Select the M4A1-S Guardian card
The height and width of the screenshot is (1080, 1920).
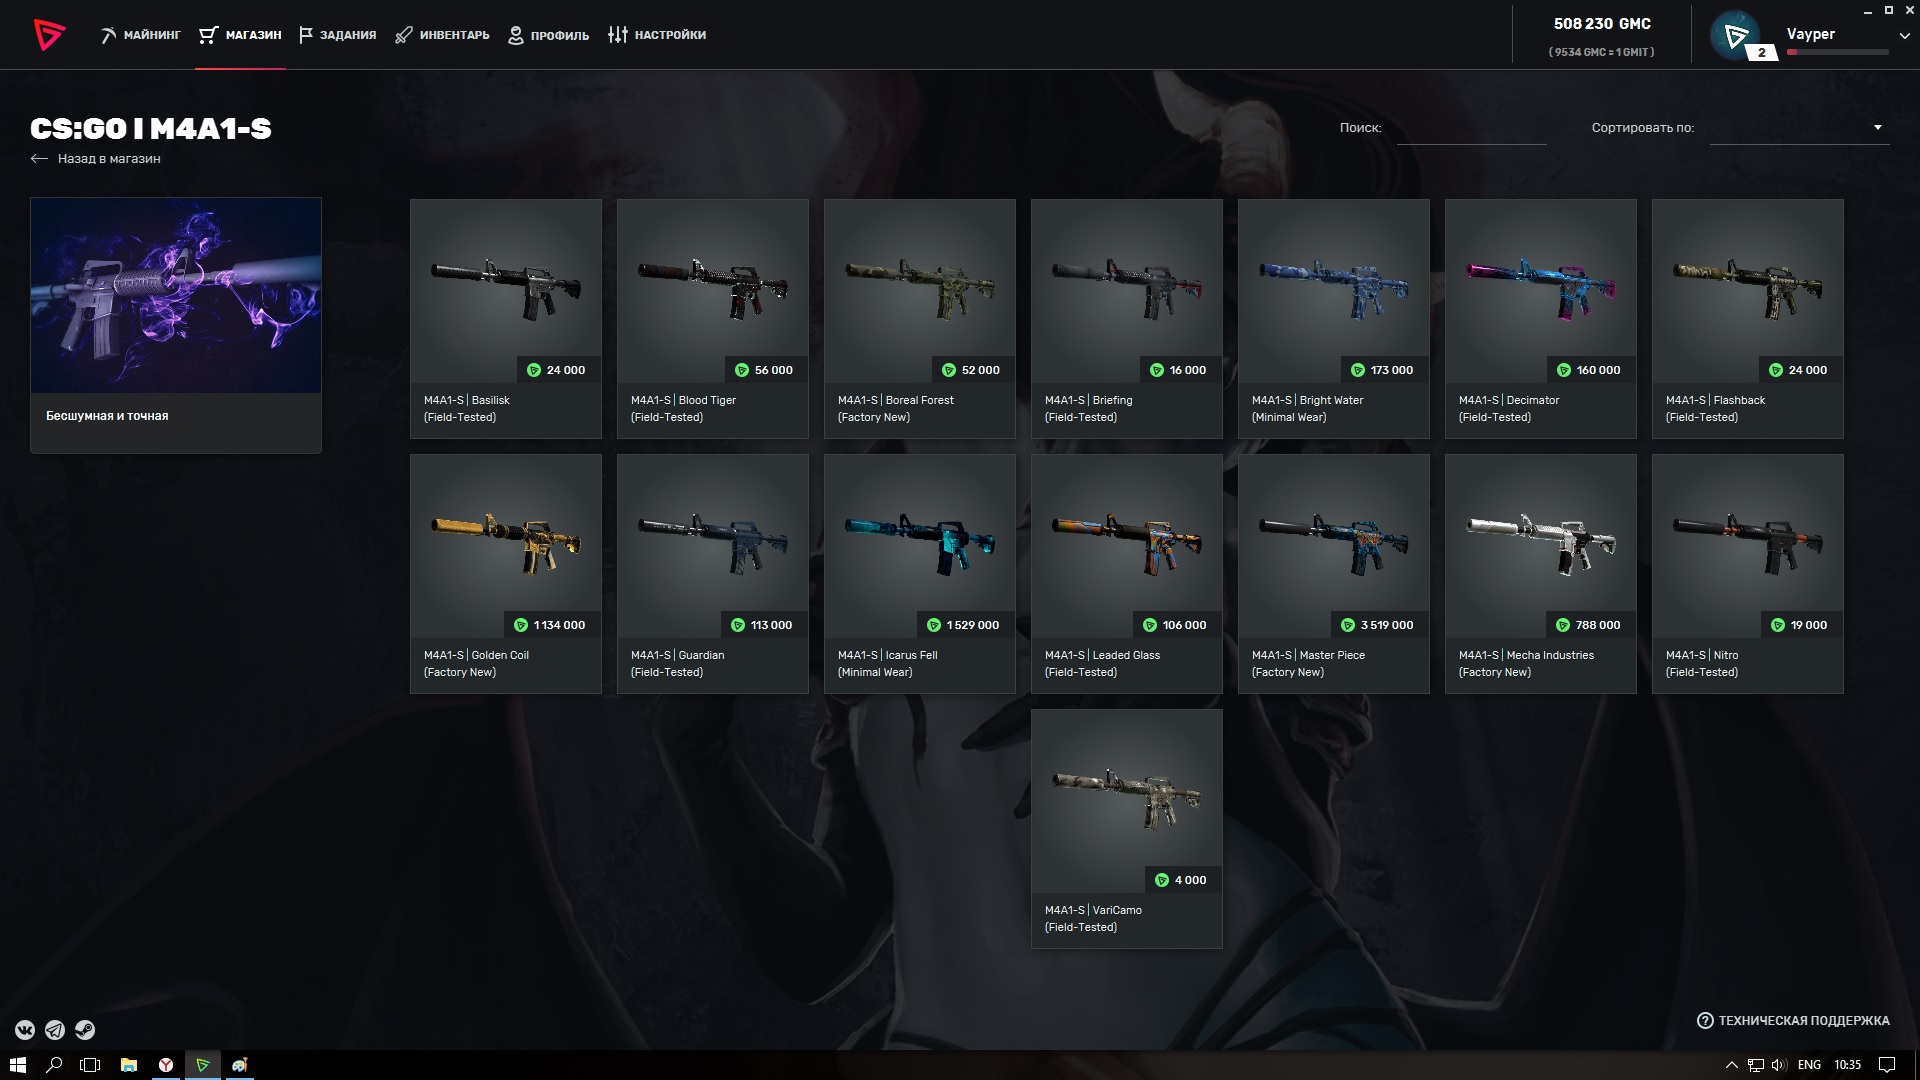click(x=713, y=574)
